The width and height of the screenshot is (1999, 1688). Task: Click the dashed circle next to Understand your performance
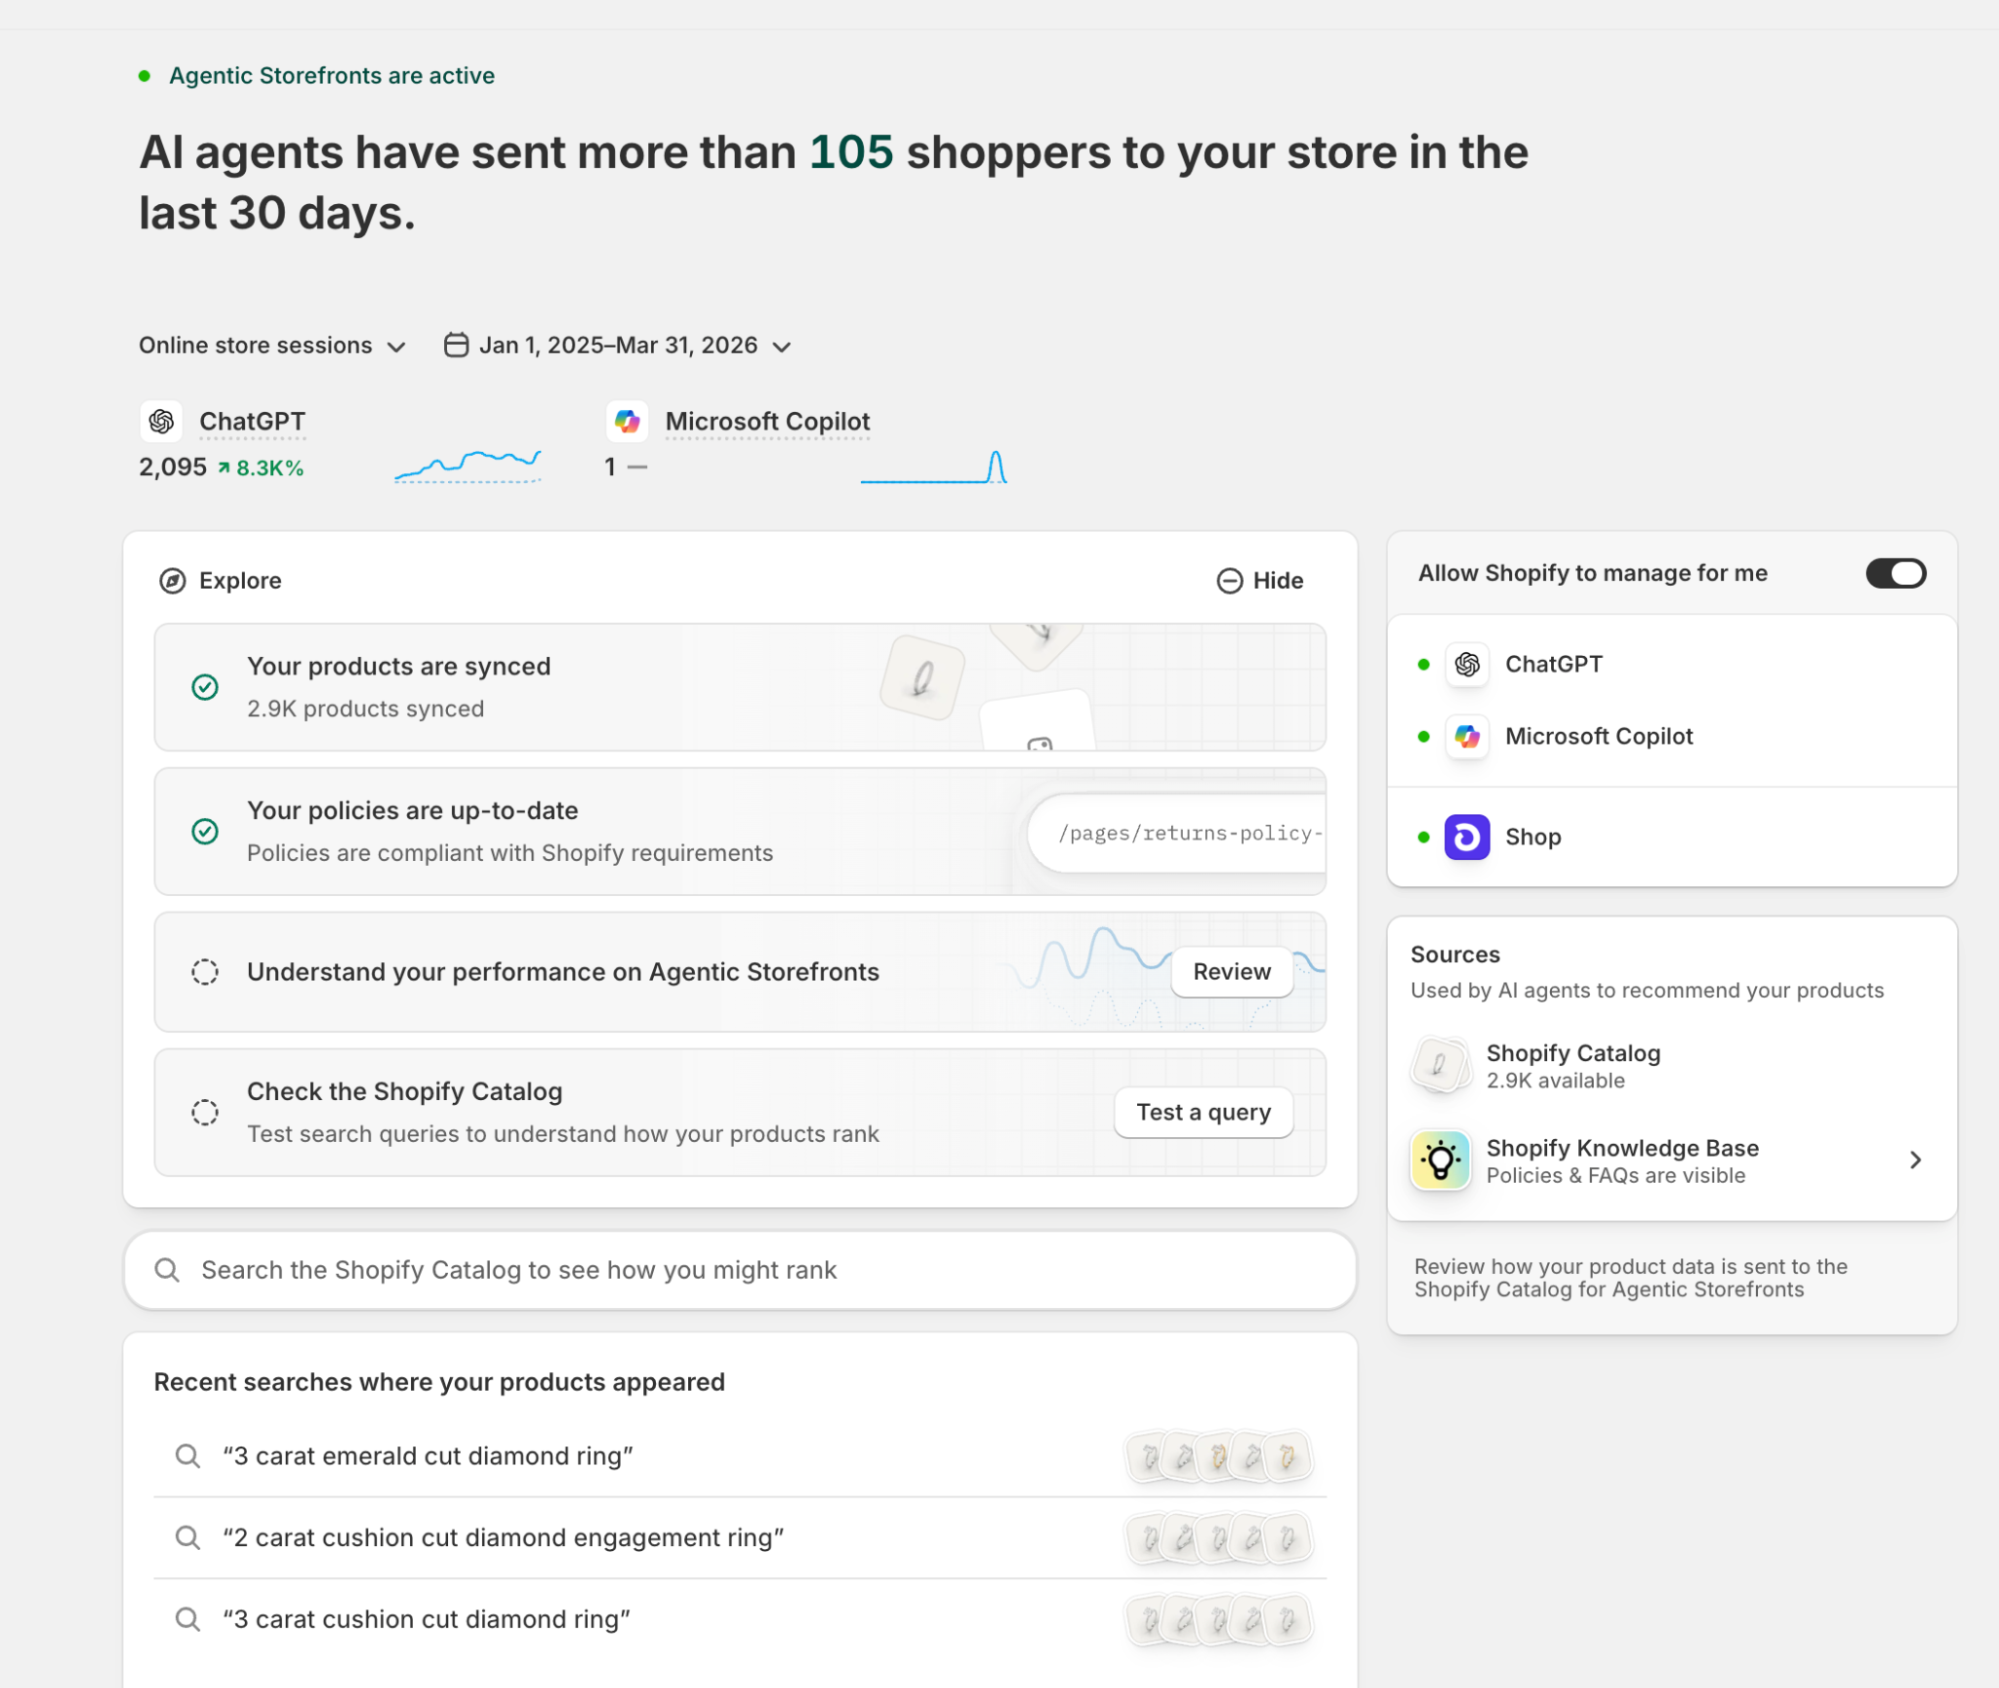click(205, 972)
